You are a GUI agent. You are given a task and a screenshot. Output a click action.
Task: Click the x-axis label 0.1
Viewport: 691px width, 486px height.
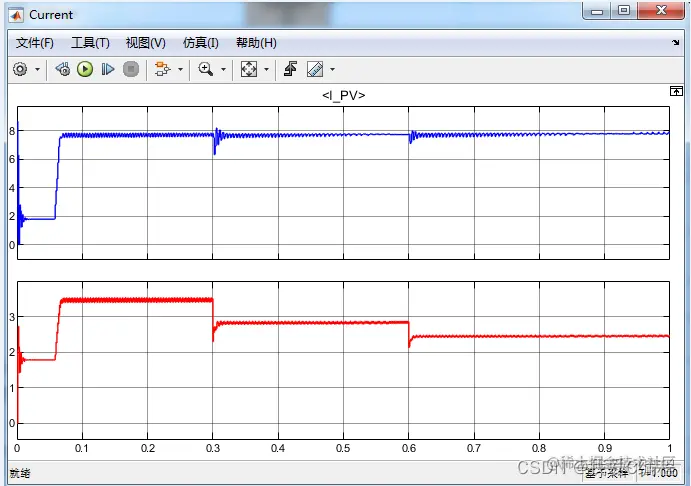pos(82,449)
